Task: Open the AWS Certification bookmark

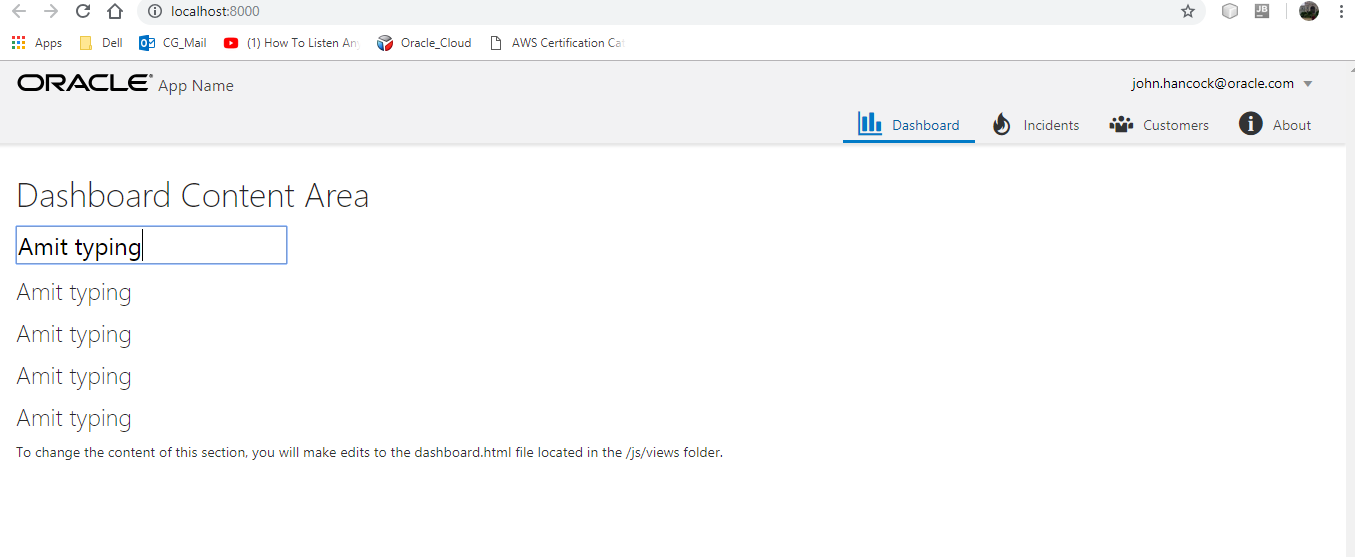Action: pyautogui.click(x=557, y=43)
